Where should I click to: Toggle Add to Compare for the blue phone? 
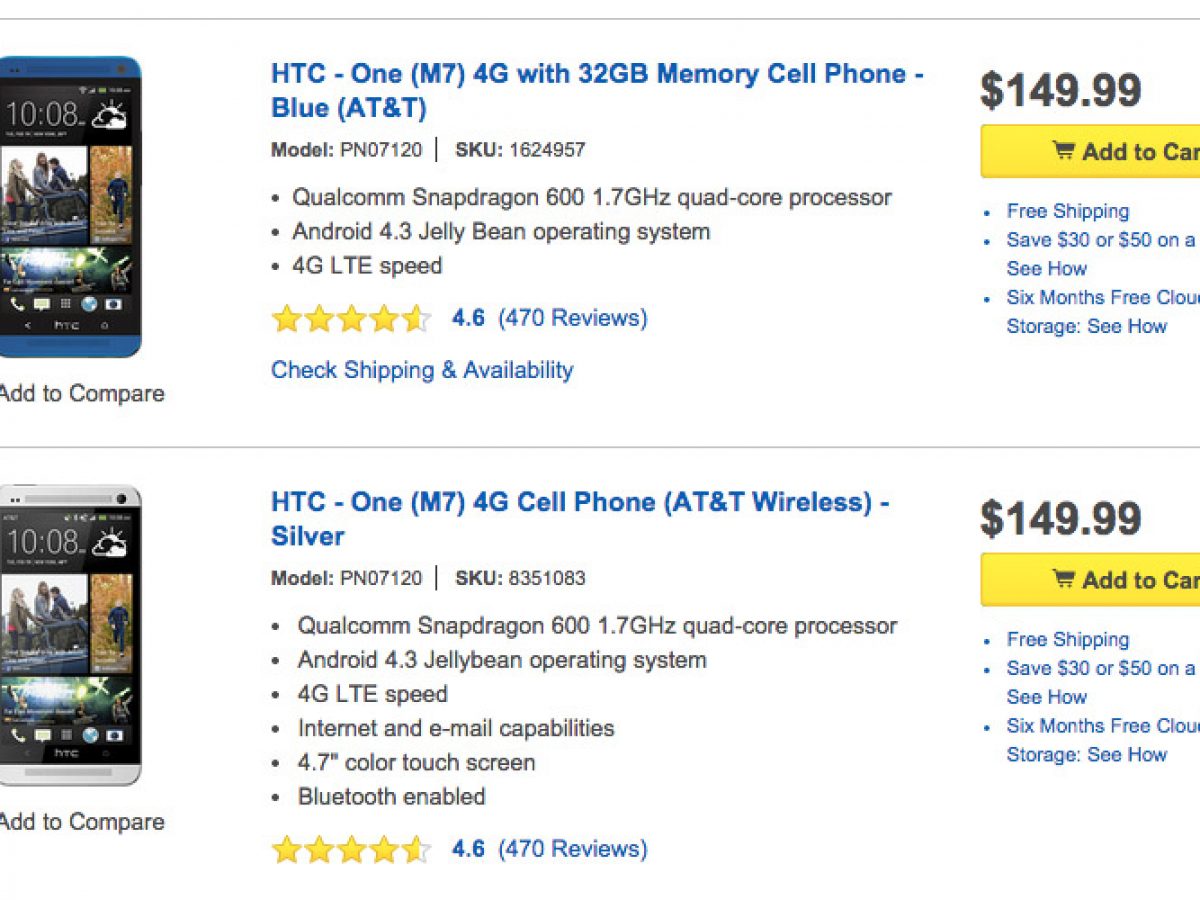point(82,394)
